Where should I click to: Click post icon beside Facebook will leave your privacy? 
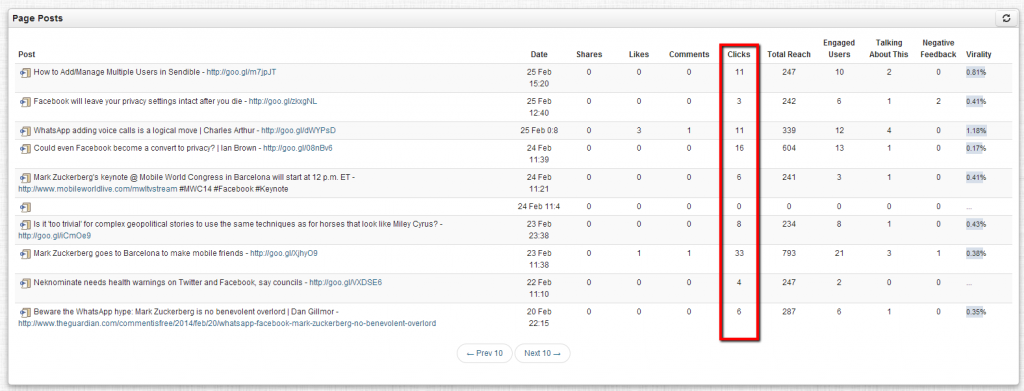[25, 102]
